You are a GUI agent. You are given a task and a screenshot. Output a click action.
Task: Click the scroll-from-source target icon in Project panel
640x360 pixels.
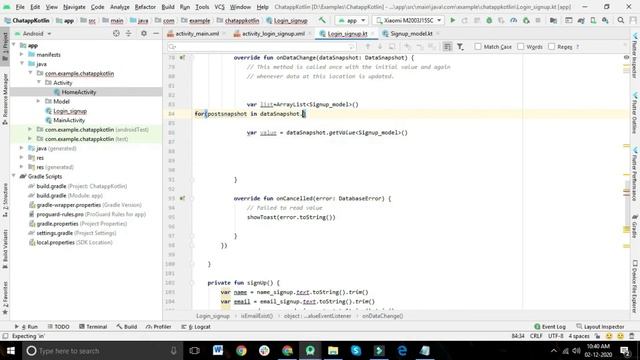click(116, 33)
